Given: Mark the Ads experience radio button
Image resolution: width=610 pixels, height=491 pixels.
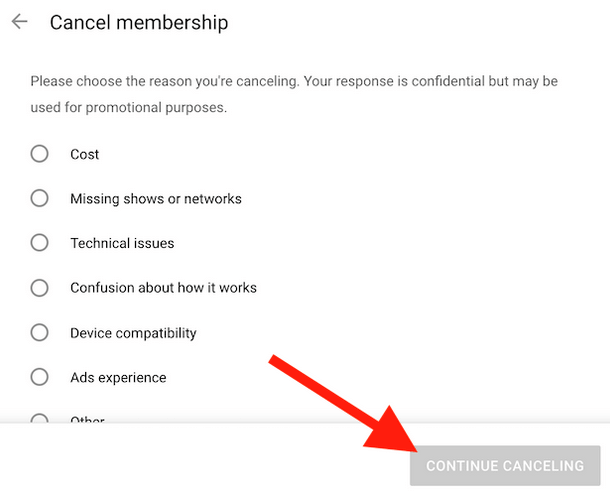Looking at the screenshot, I should 39,377.
